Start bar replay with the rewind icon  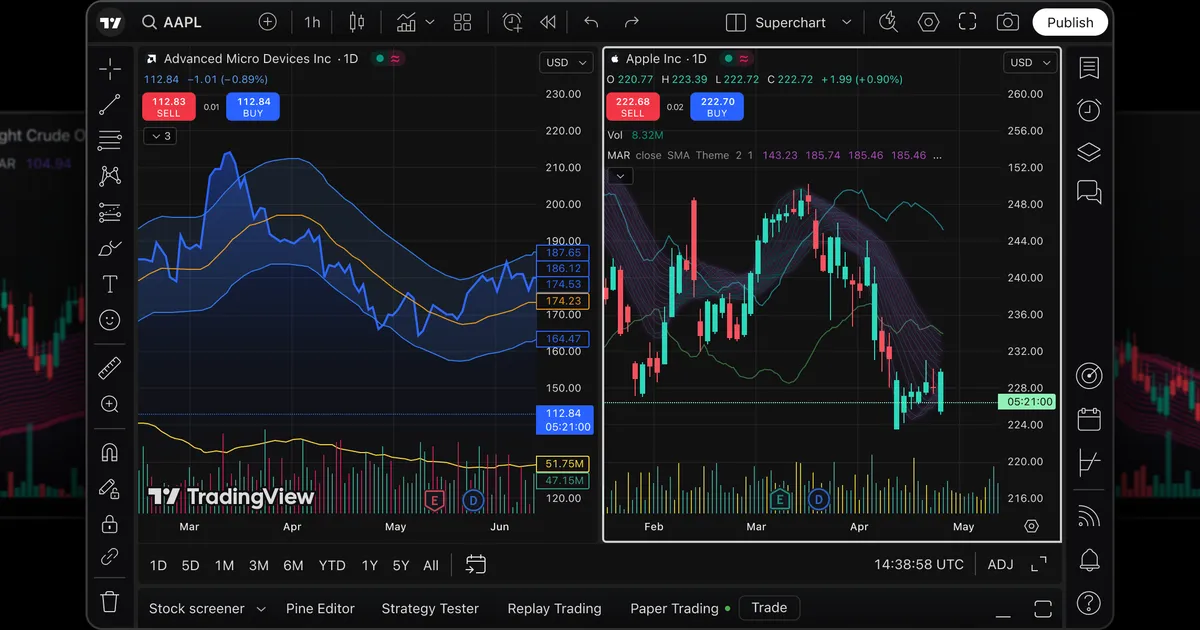547,22
